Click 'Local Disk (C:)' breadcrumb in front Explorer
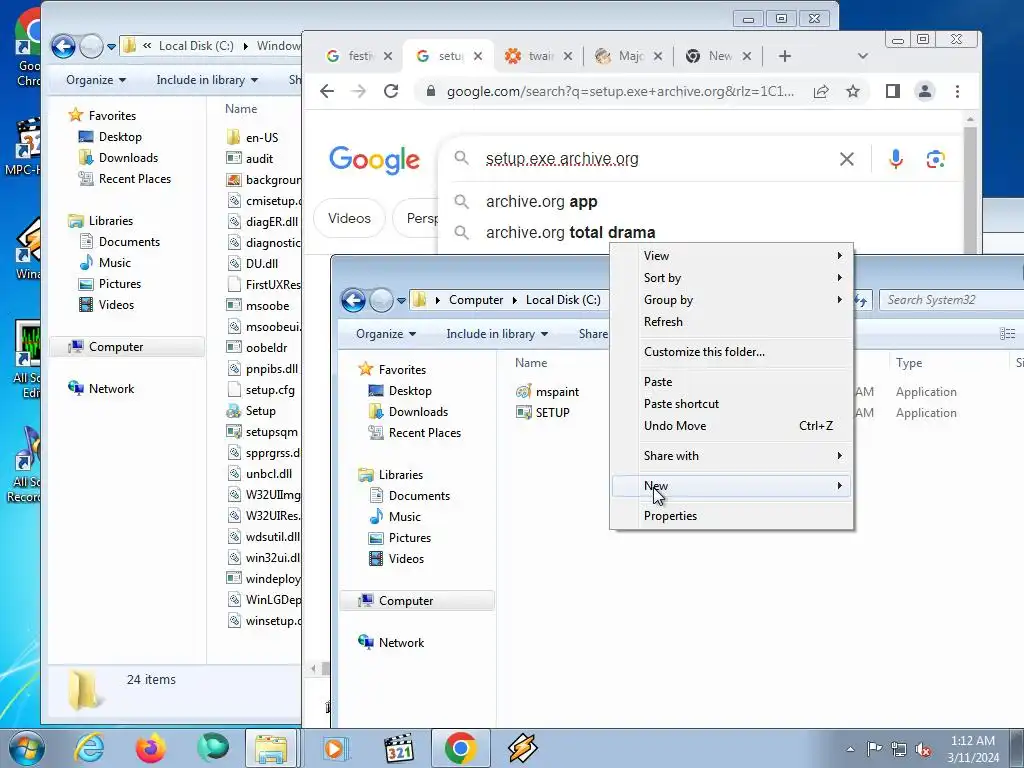 pyautogui.click(x=563, y=300)
